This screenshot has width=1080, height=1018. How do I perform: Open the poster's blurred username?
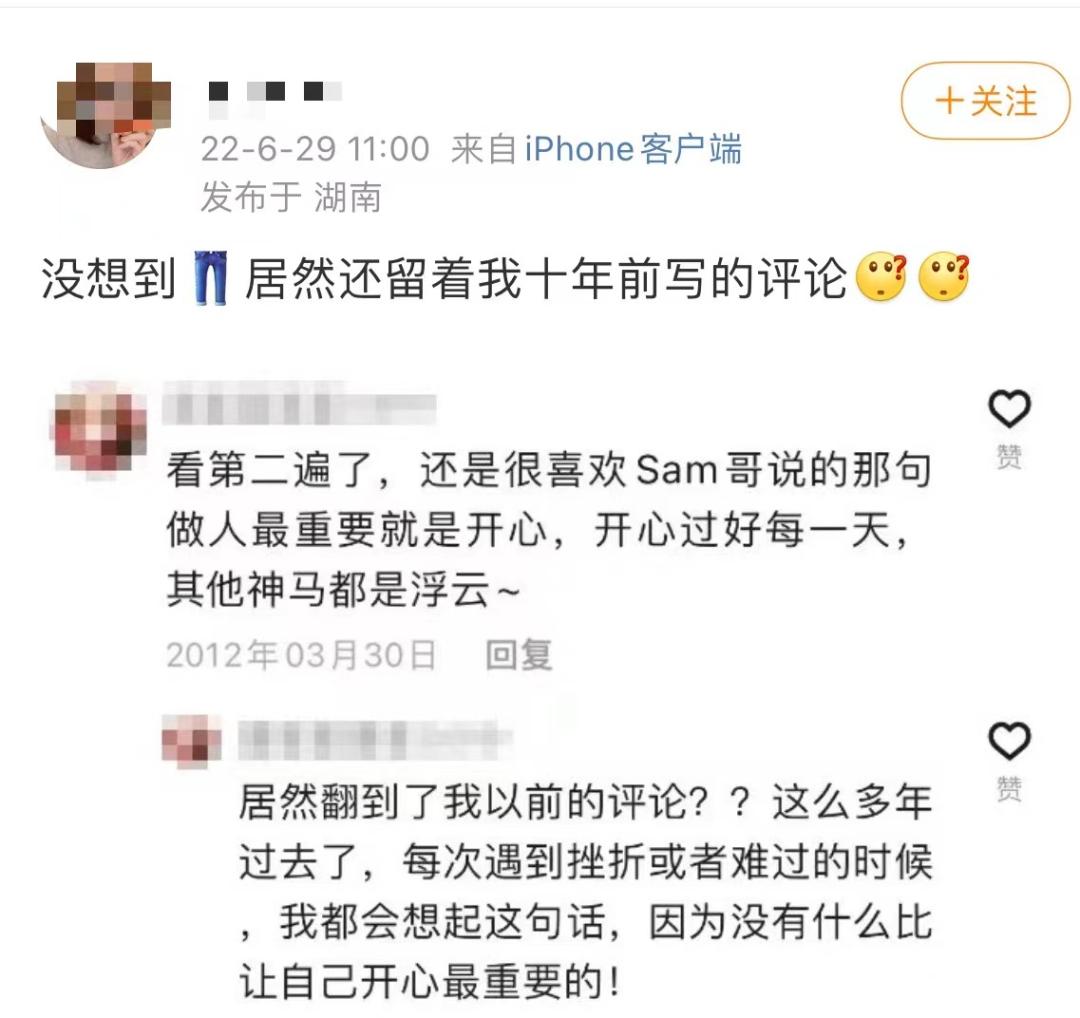[x=275, y=93]
